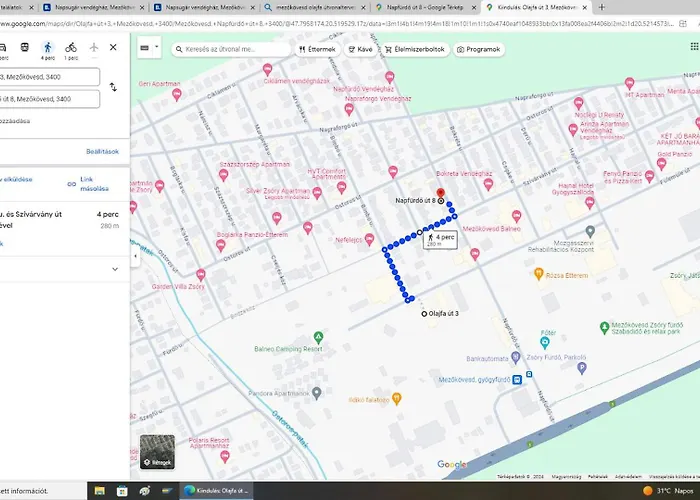The width and height of the screenshot is (700, 500).
Task: Click the Nefelejcs lodging pin
Action: point(369,240)
